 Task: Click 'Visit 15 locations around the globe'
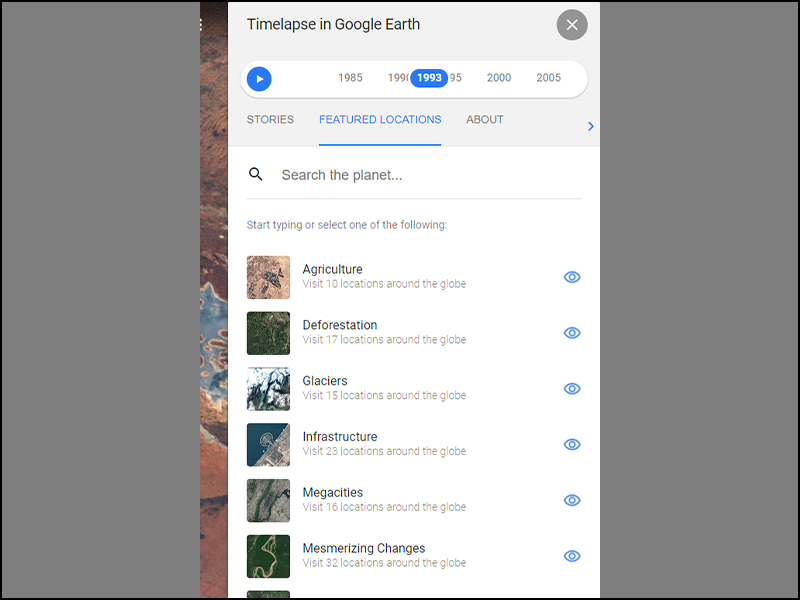tap(384, 395)
